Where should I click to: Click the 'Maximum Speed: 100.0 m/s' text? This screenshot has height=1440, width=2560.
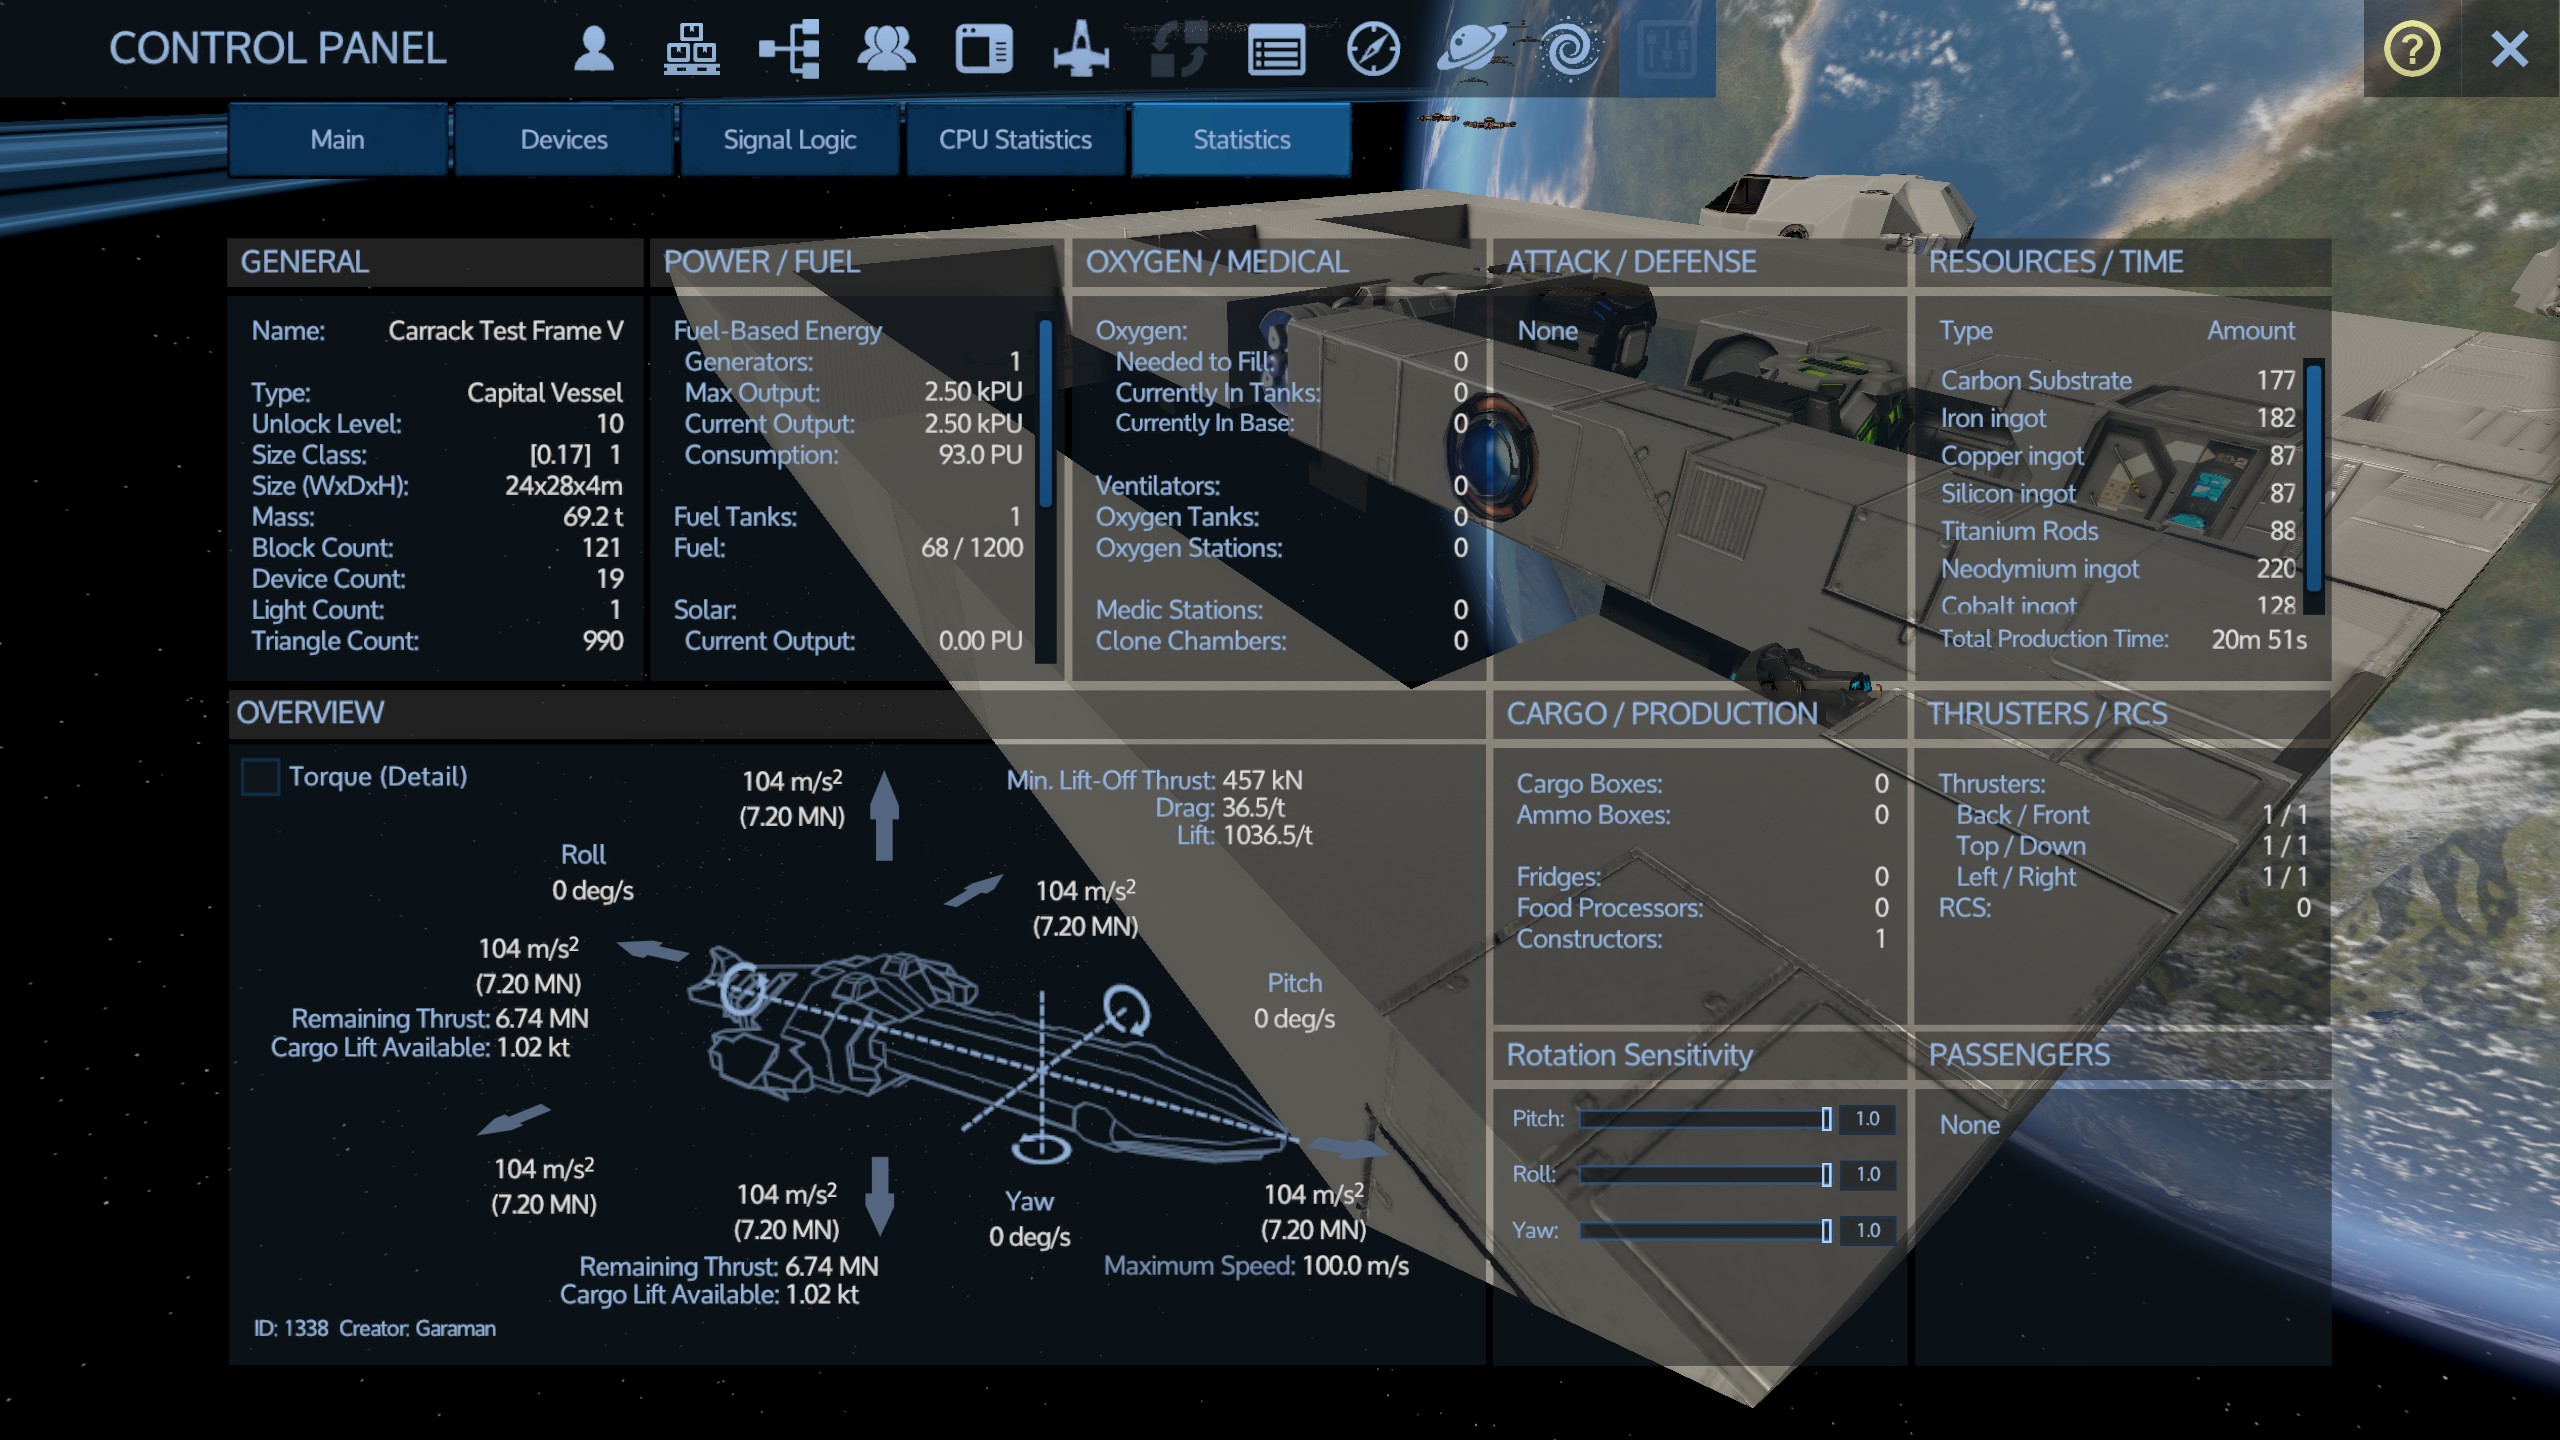click(1256, 1266)
